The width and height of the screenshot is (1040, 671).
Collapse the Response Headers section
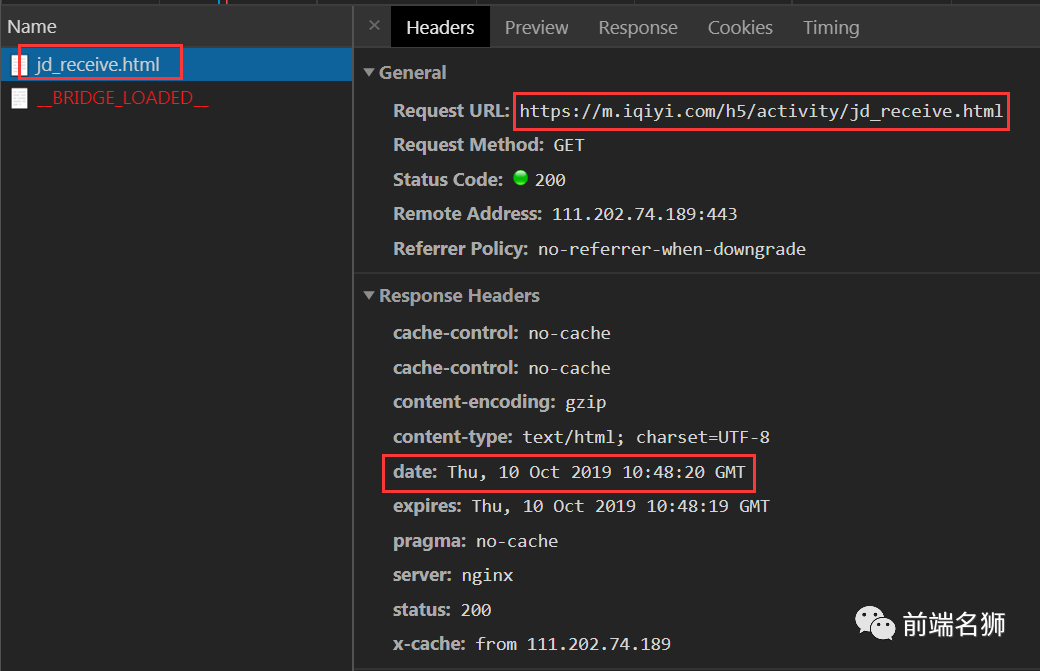click(x=370, y=296)
